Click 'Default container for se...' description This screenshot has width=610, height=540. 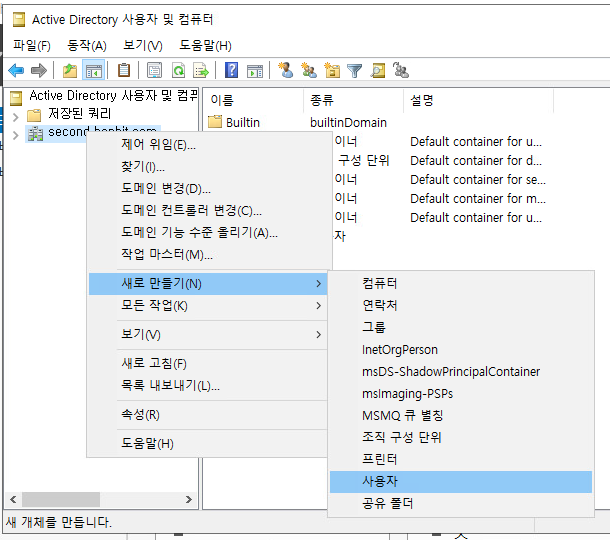(478, 180)
